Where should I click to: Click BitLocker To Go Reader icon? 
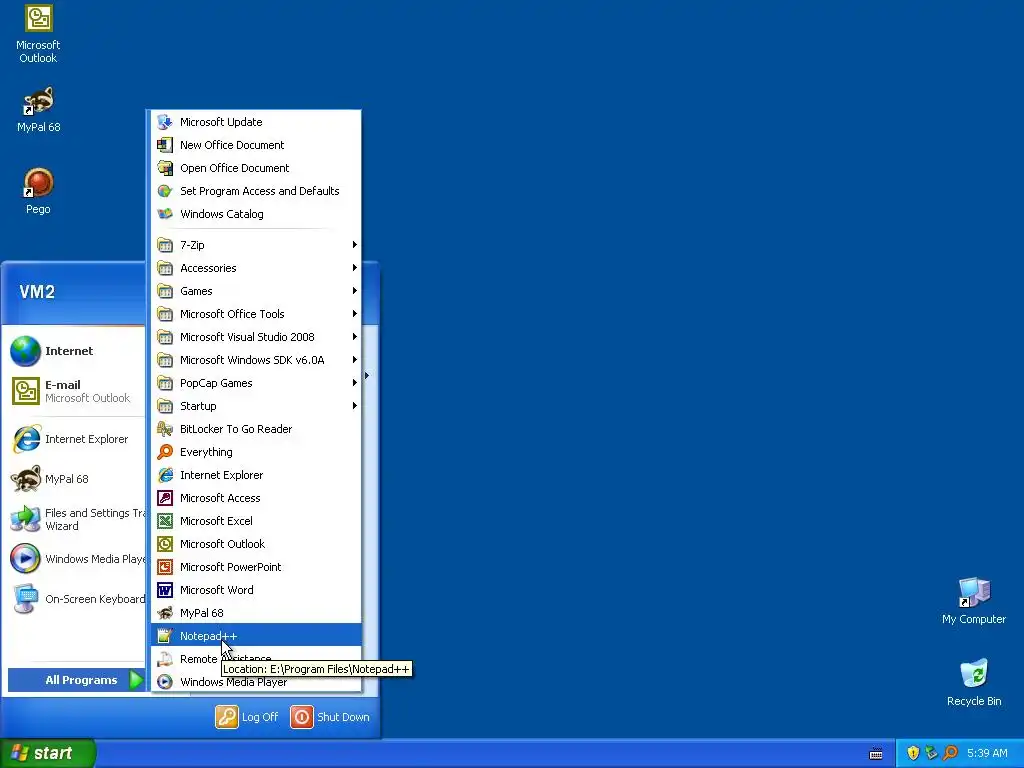coord(165,429)
